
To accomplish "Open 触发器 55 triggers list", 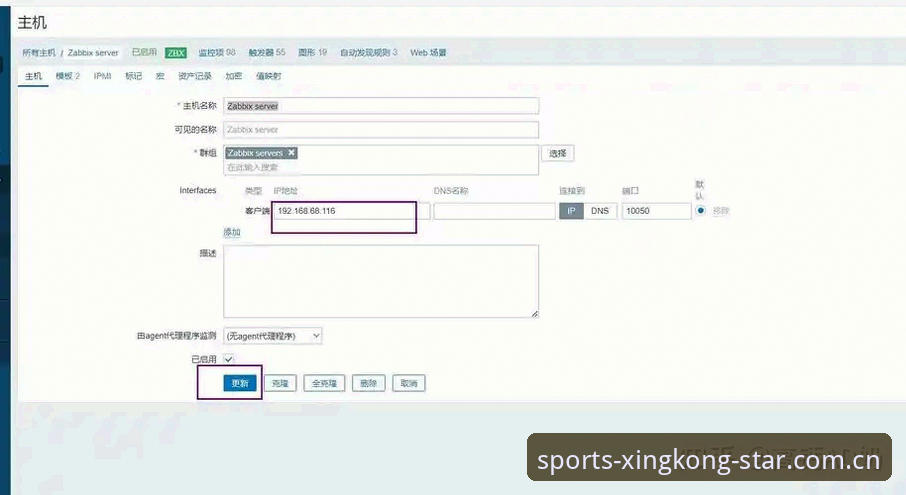I will point(267,53).
